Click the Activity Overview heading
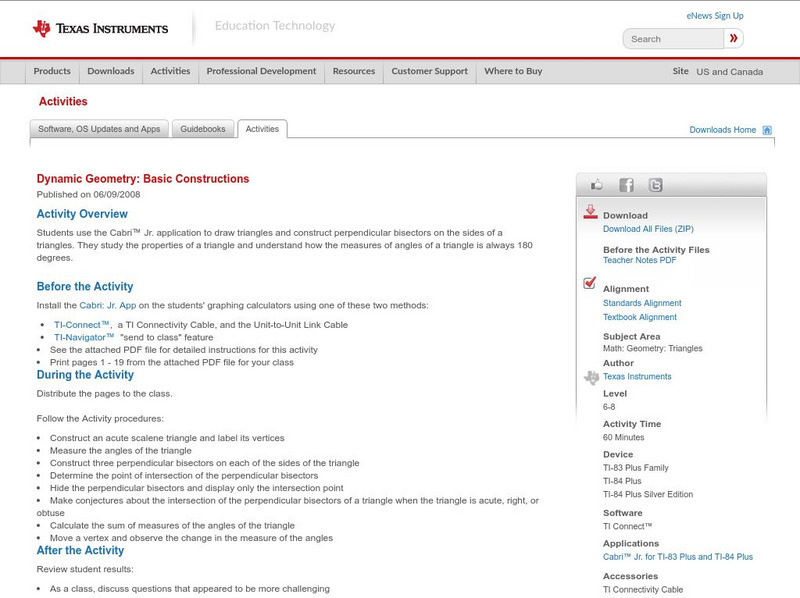This screenshot has height=598, width=800. [x=82, y=214]
